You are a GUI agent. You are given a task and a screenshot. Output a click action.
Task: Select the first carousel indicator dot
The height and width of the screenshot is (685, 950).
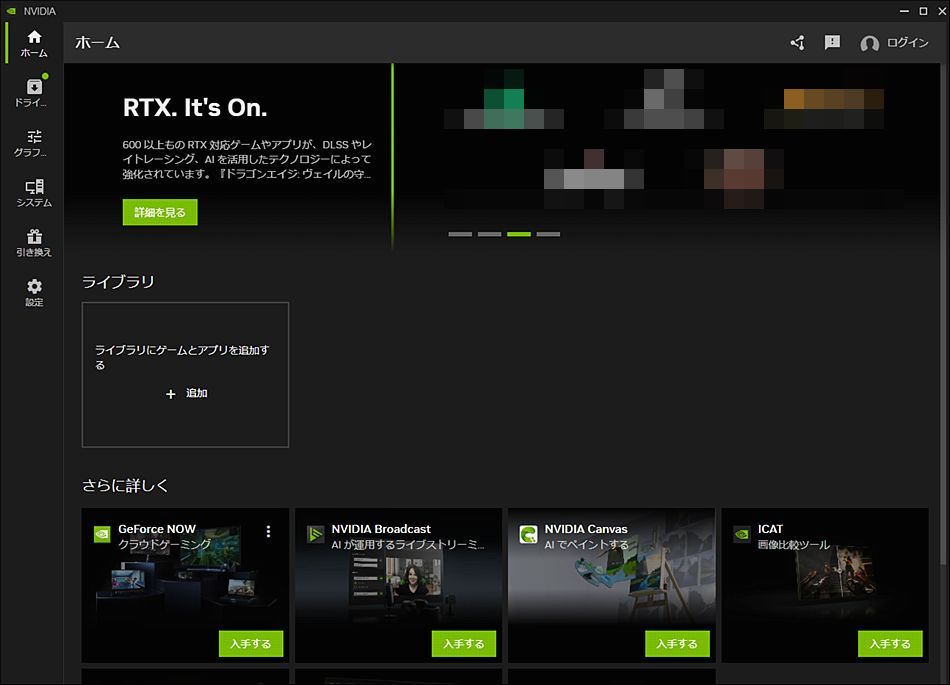[460, 233]
